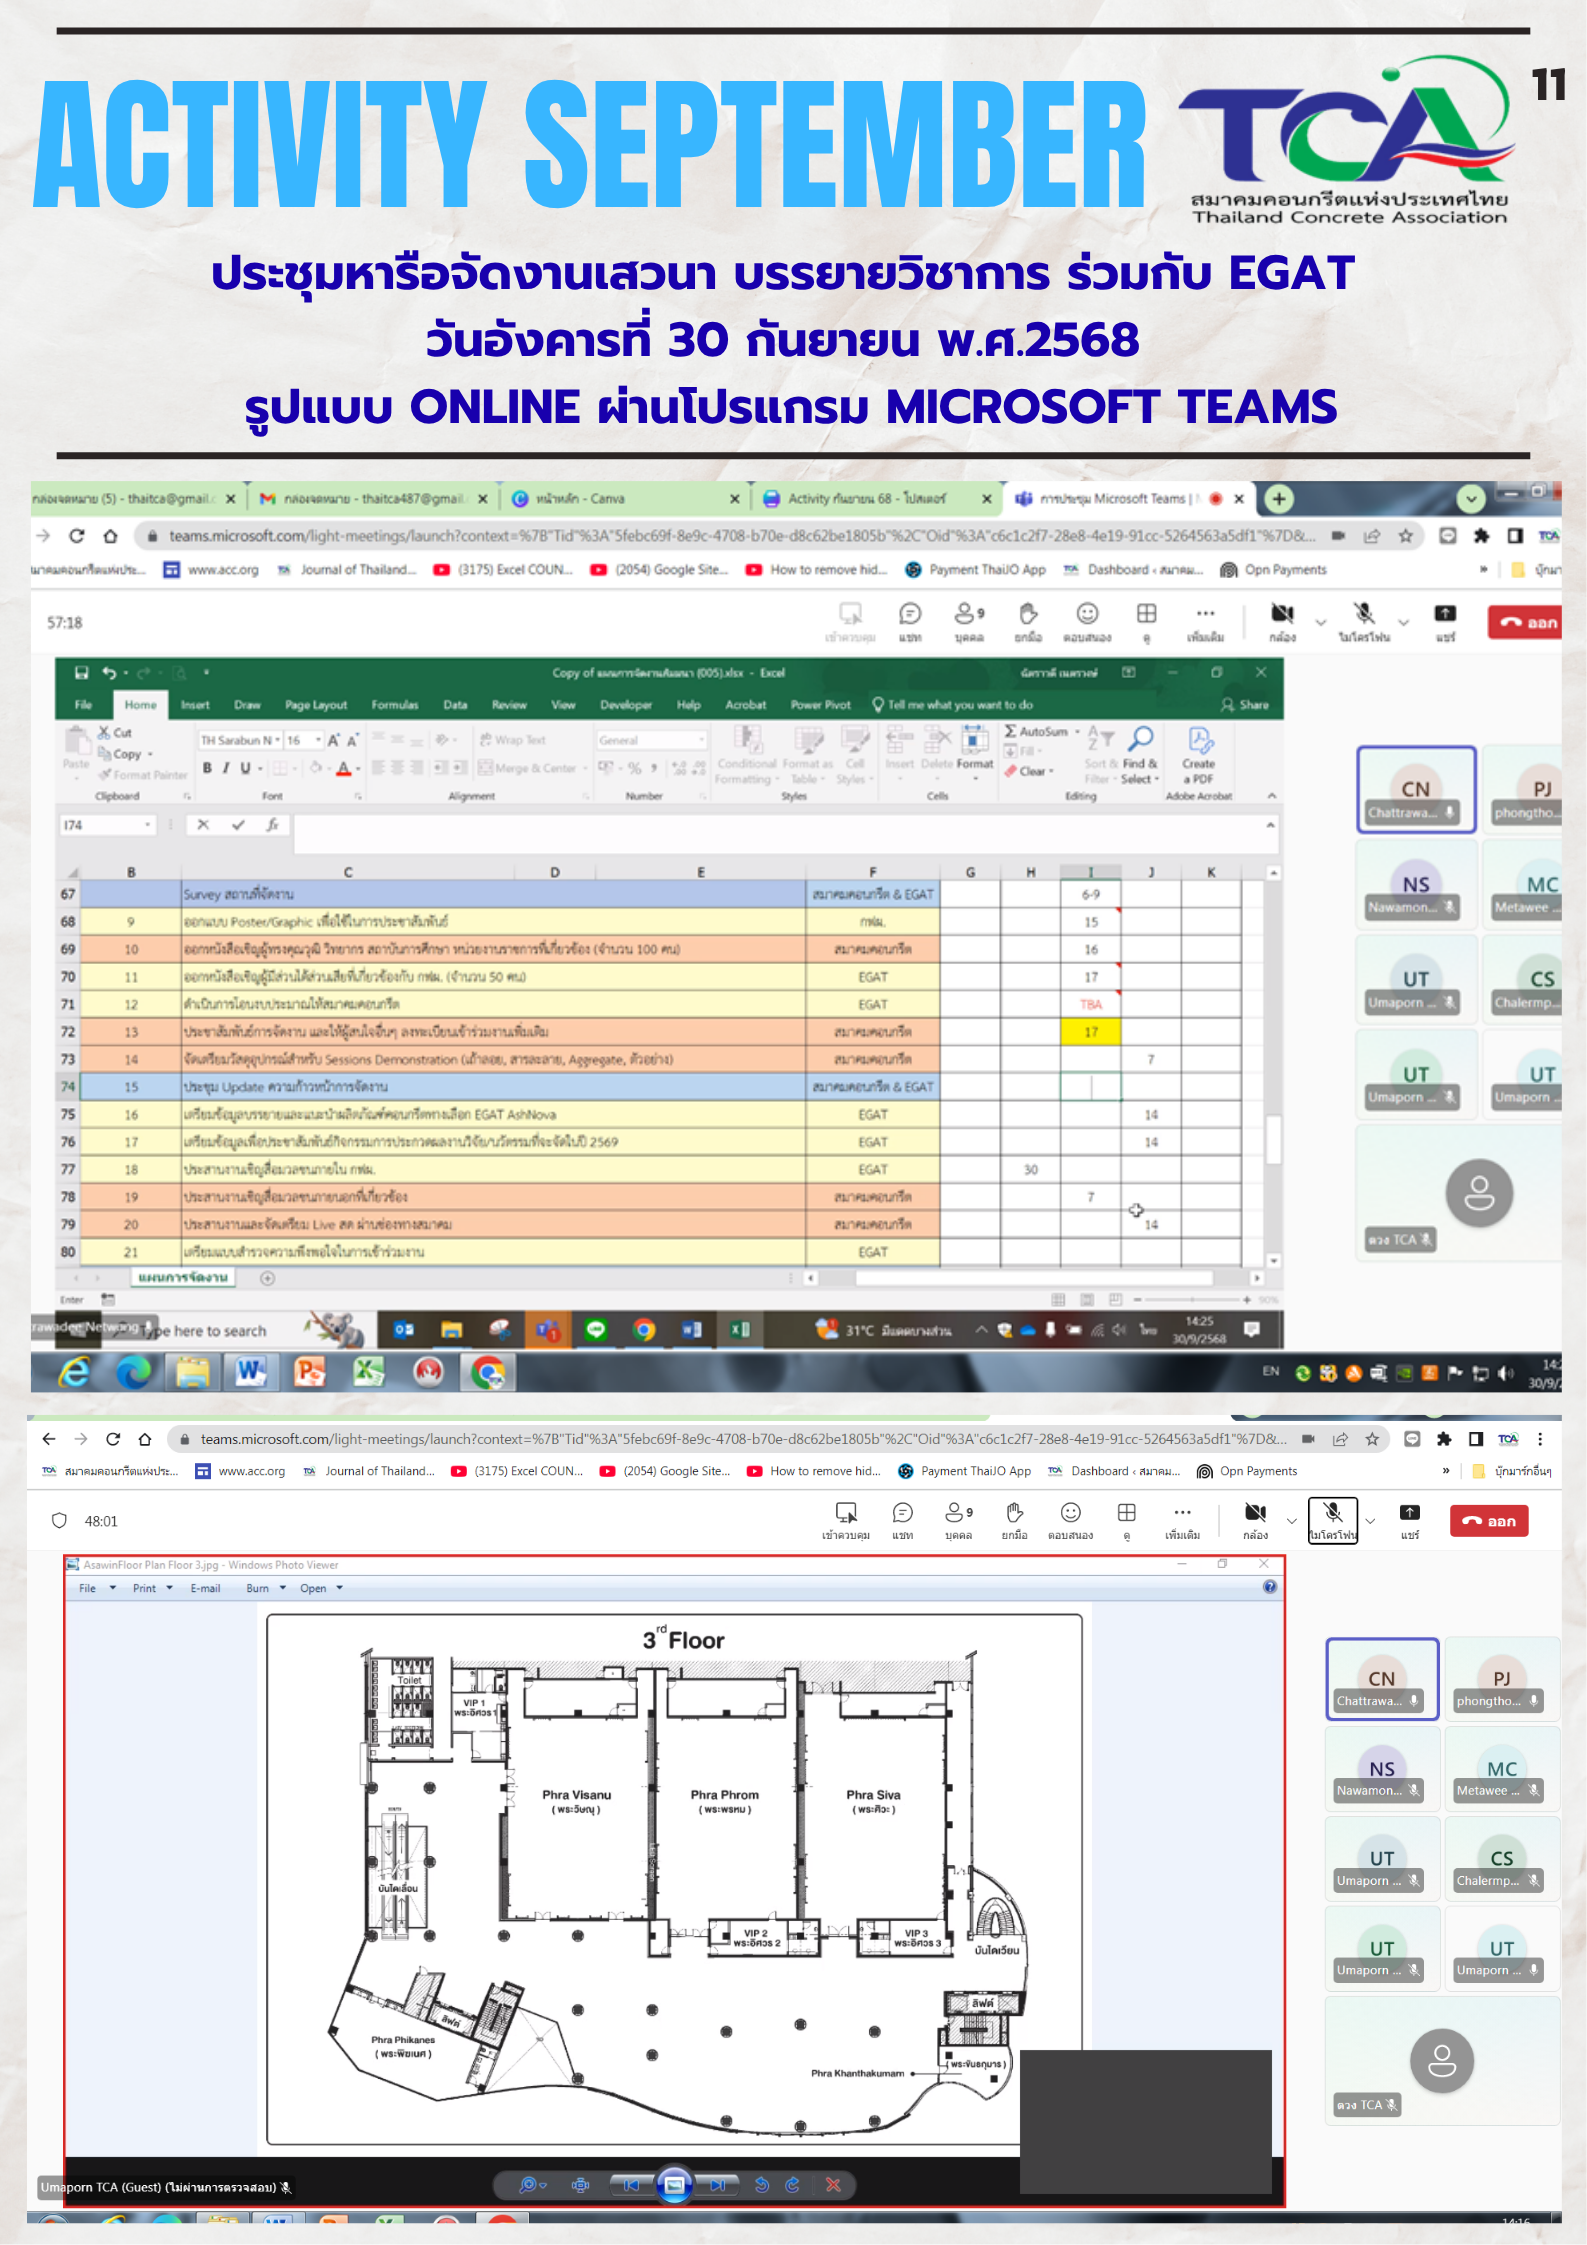Delete the image in Photo Viewer
This screenshot has height=2245, width=1587.
tap(833, 2185)
